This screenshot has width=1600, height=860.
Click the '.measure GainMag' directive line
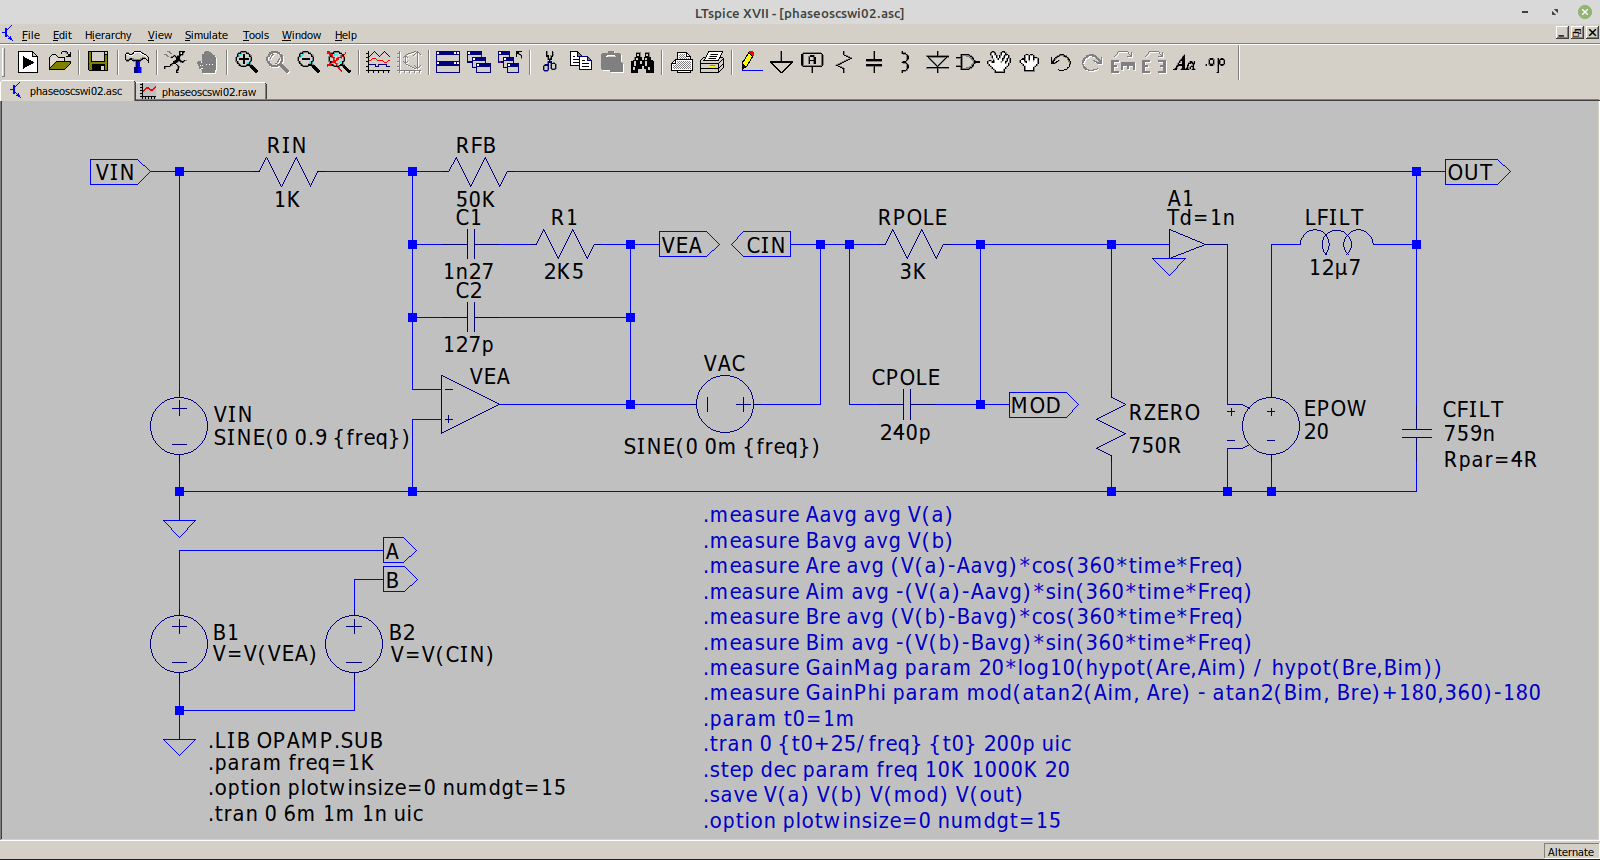coord(1072,668)
